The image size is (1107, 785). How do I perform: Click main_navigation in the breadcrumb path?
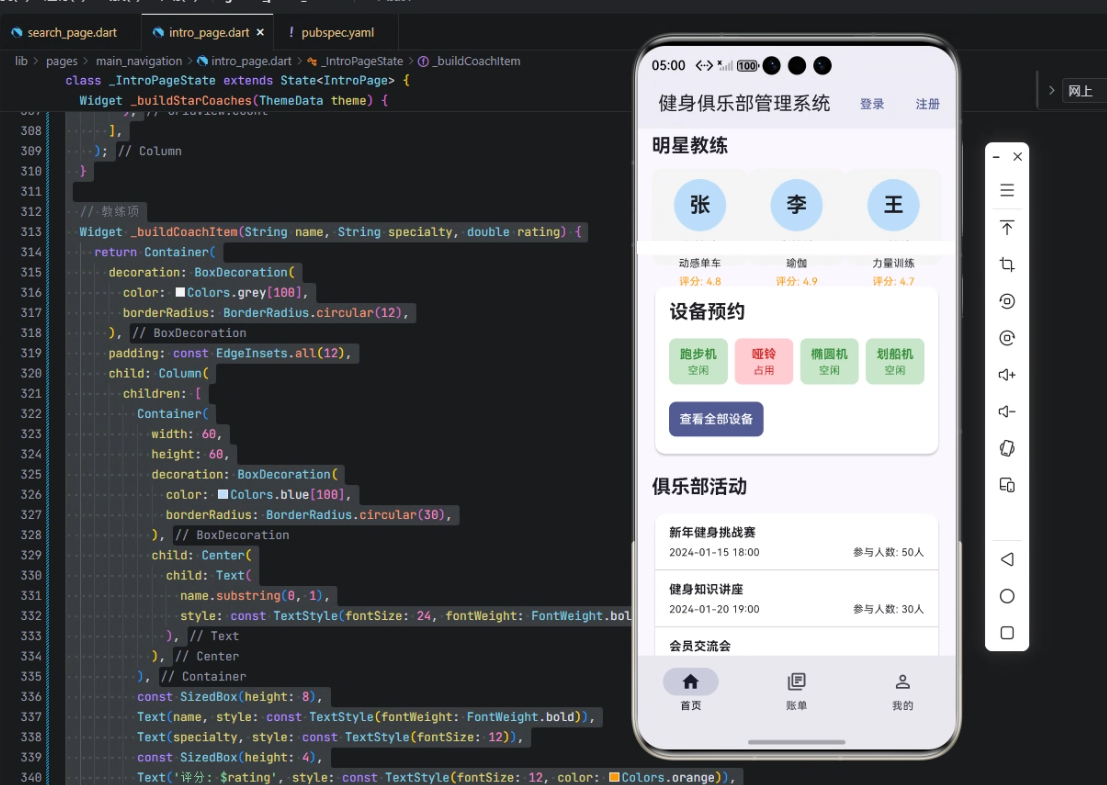(140, 60)
